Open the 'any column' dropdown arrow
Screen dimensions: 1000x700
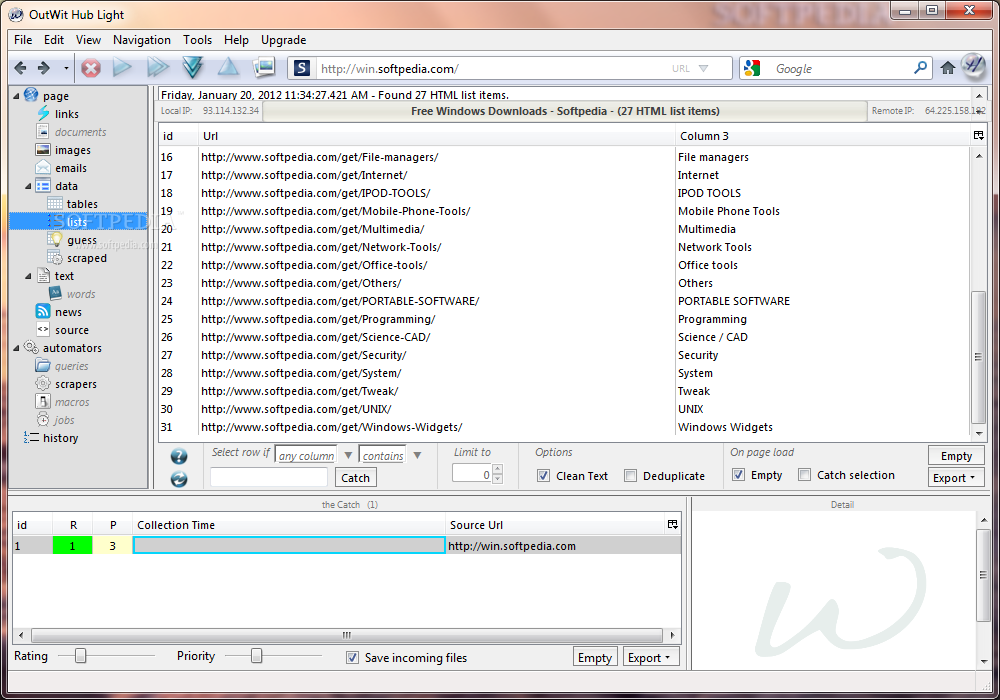pyautogui.click(x=348, y=455)
